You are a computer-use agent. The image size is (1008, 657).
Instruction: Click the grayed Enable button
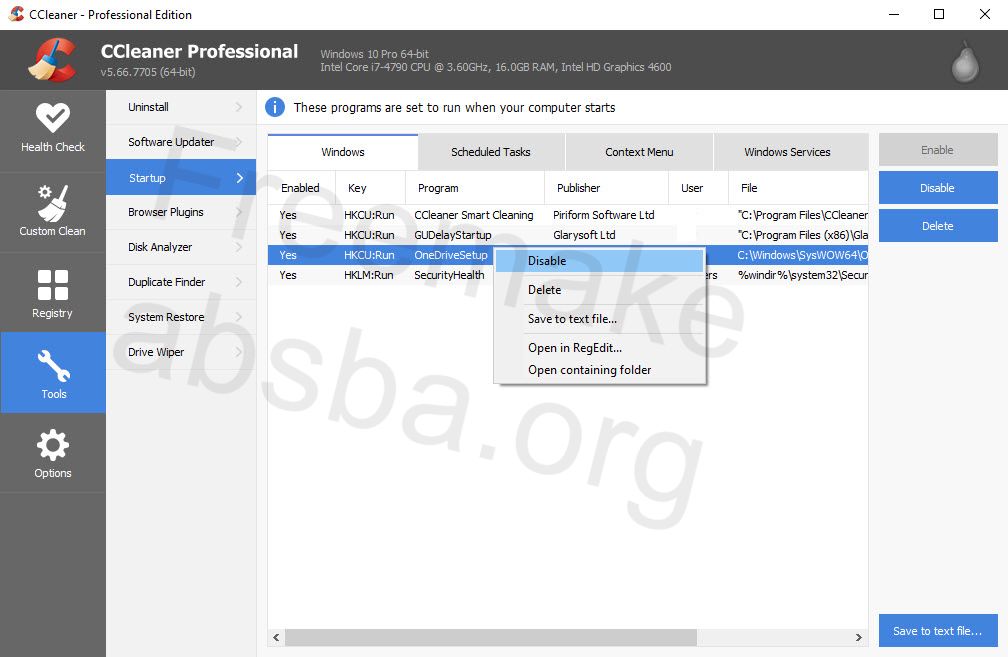(x=938, y=150)
